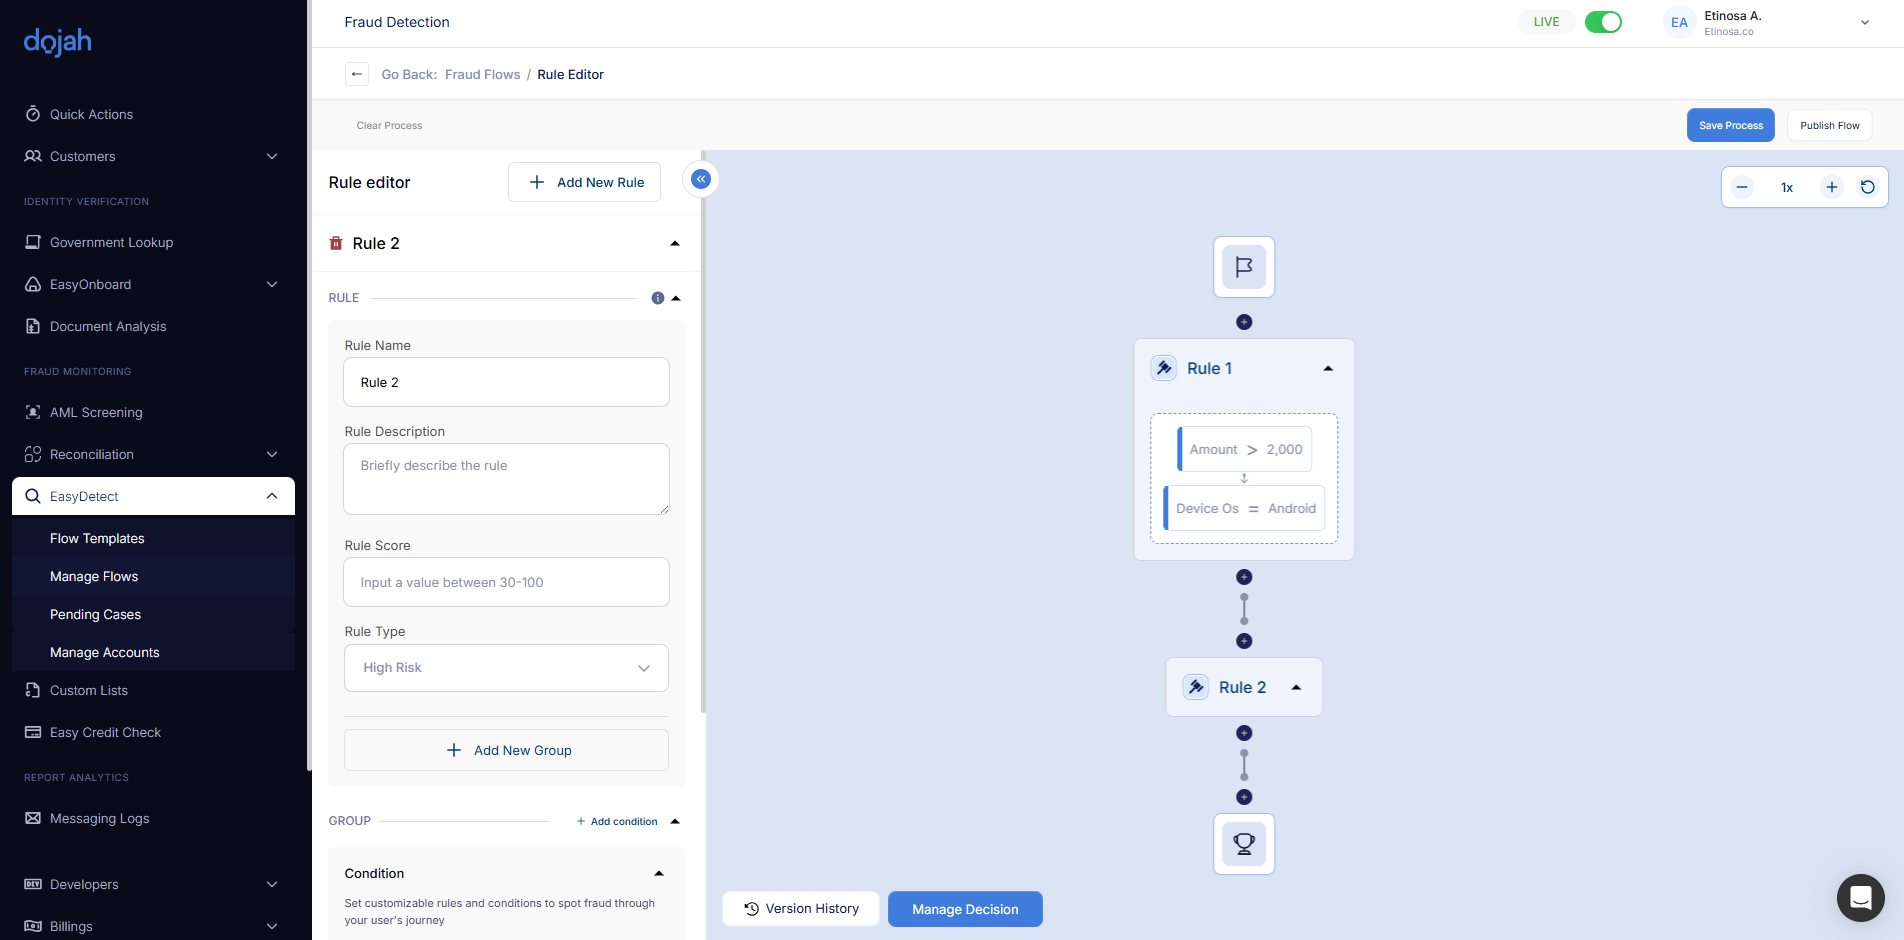Screen dimensions: 1904x940
Task: Click the Save Process button
Action: point(1730,125)
